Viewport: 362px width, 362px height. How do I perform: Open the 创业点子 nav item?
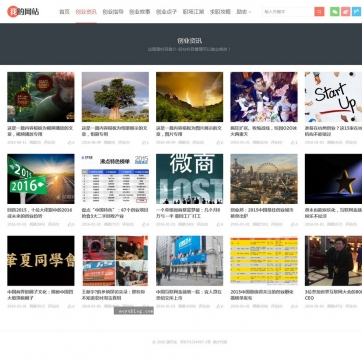pos(166,12)
